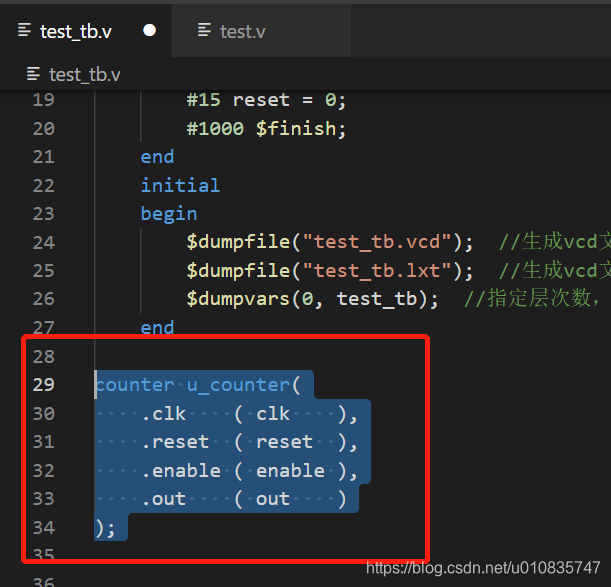Screen dimensions: 611x587
Task: Click line number 20 in gutter
Action: point(44,129)
